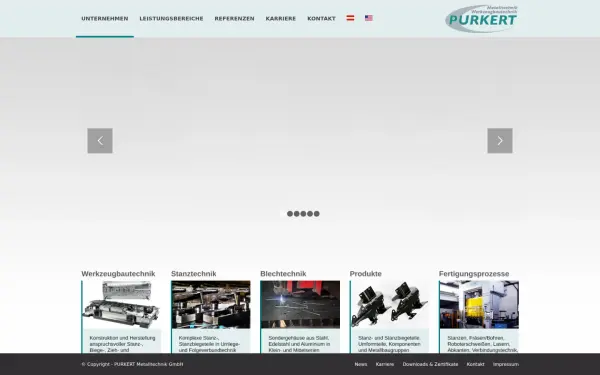The width and height of the screenshot is (600, 375).
Task: Click the copyright PURKERT Metalltechnik GmbH text
Action: click(x=132, y=364)
